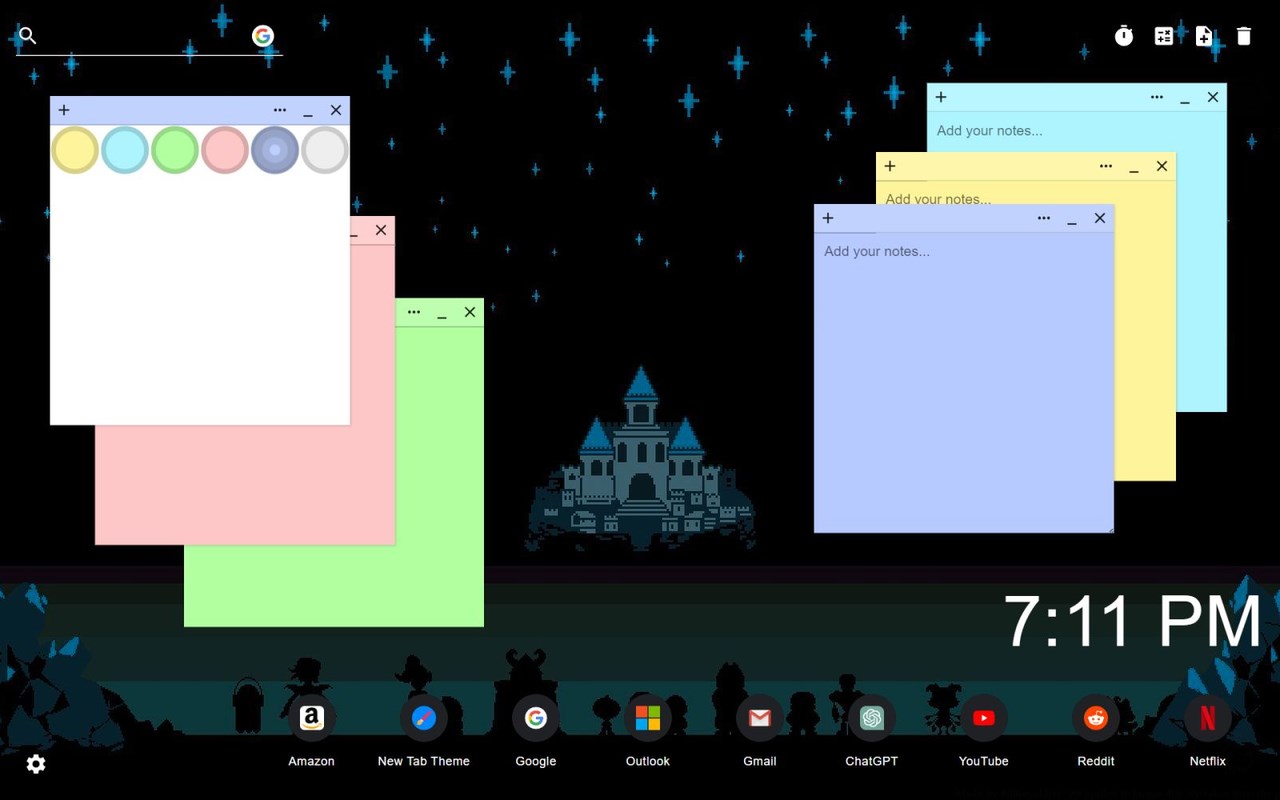
Task: Click the plus on the periwinkle note
Action: 828,218
